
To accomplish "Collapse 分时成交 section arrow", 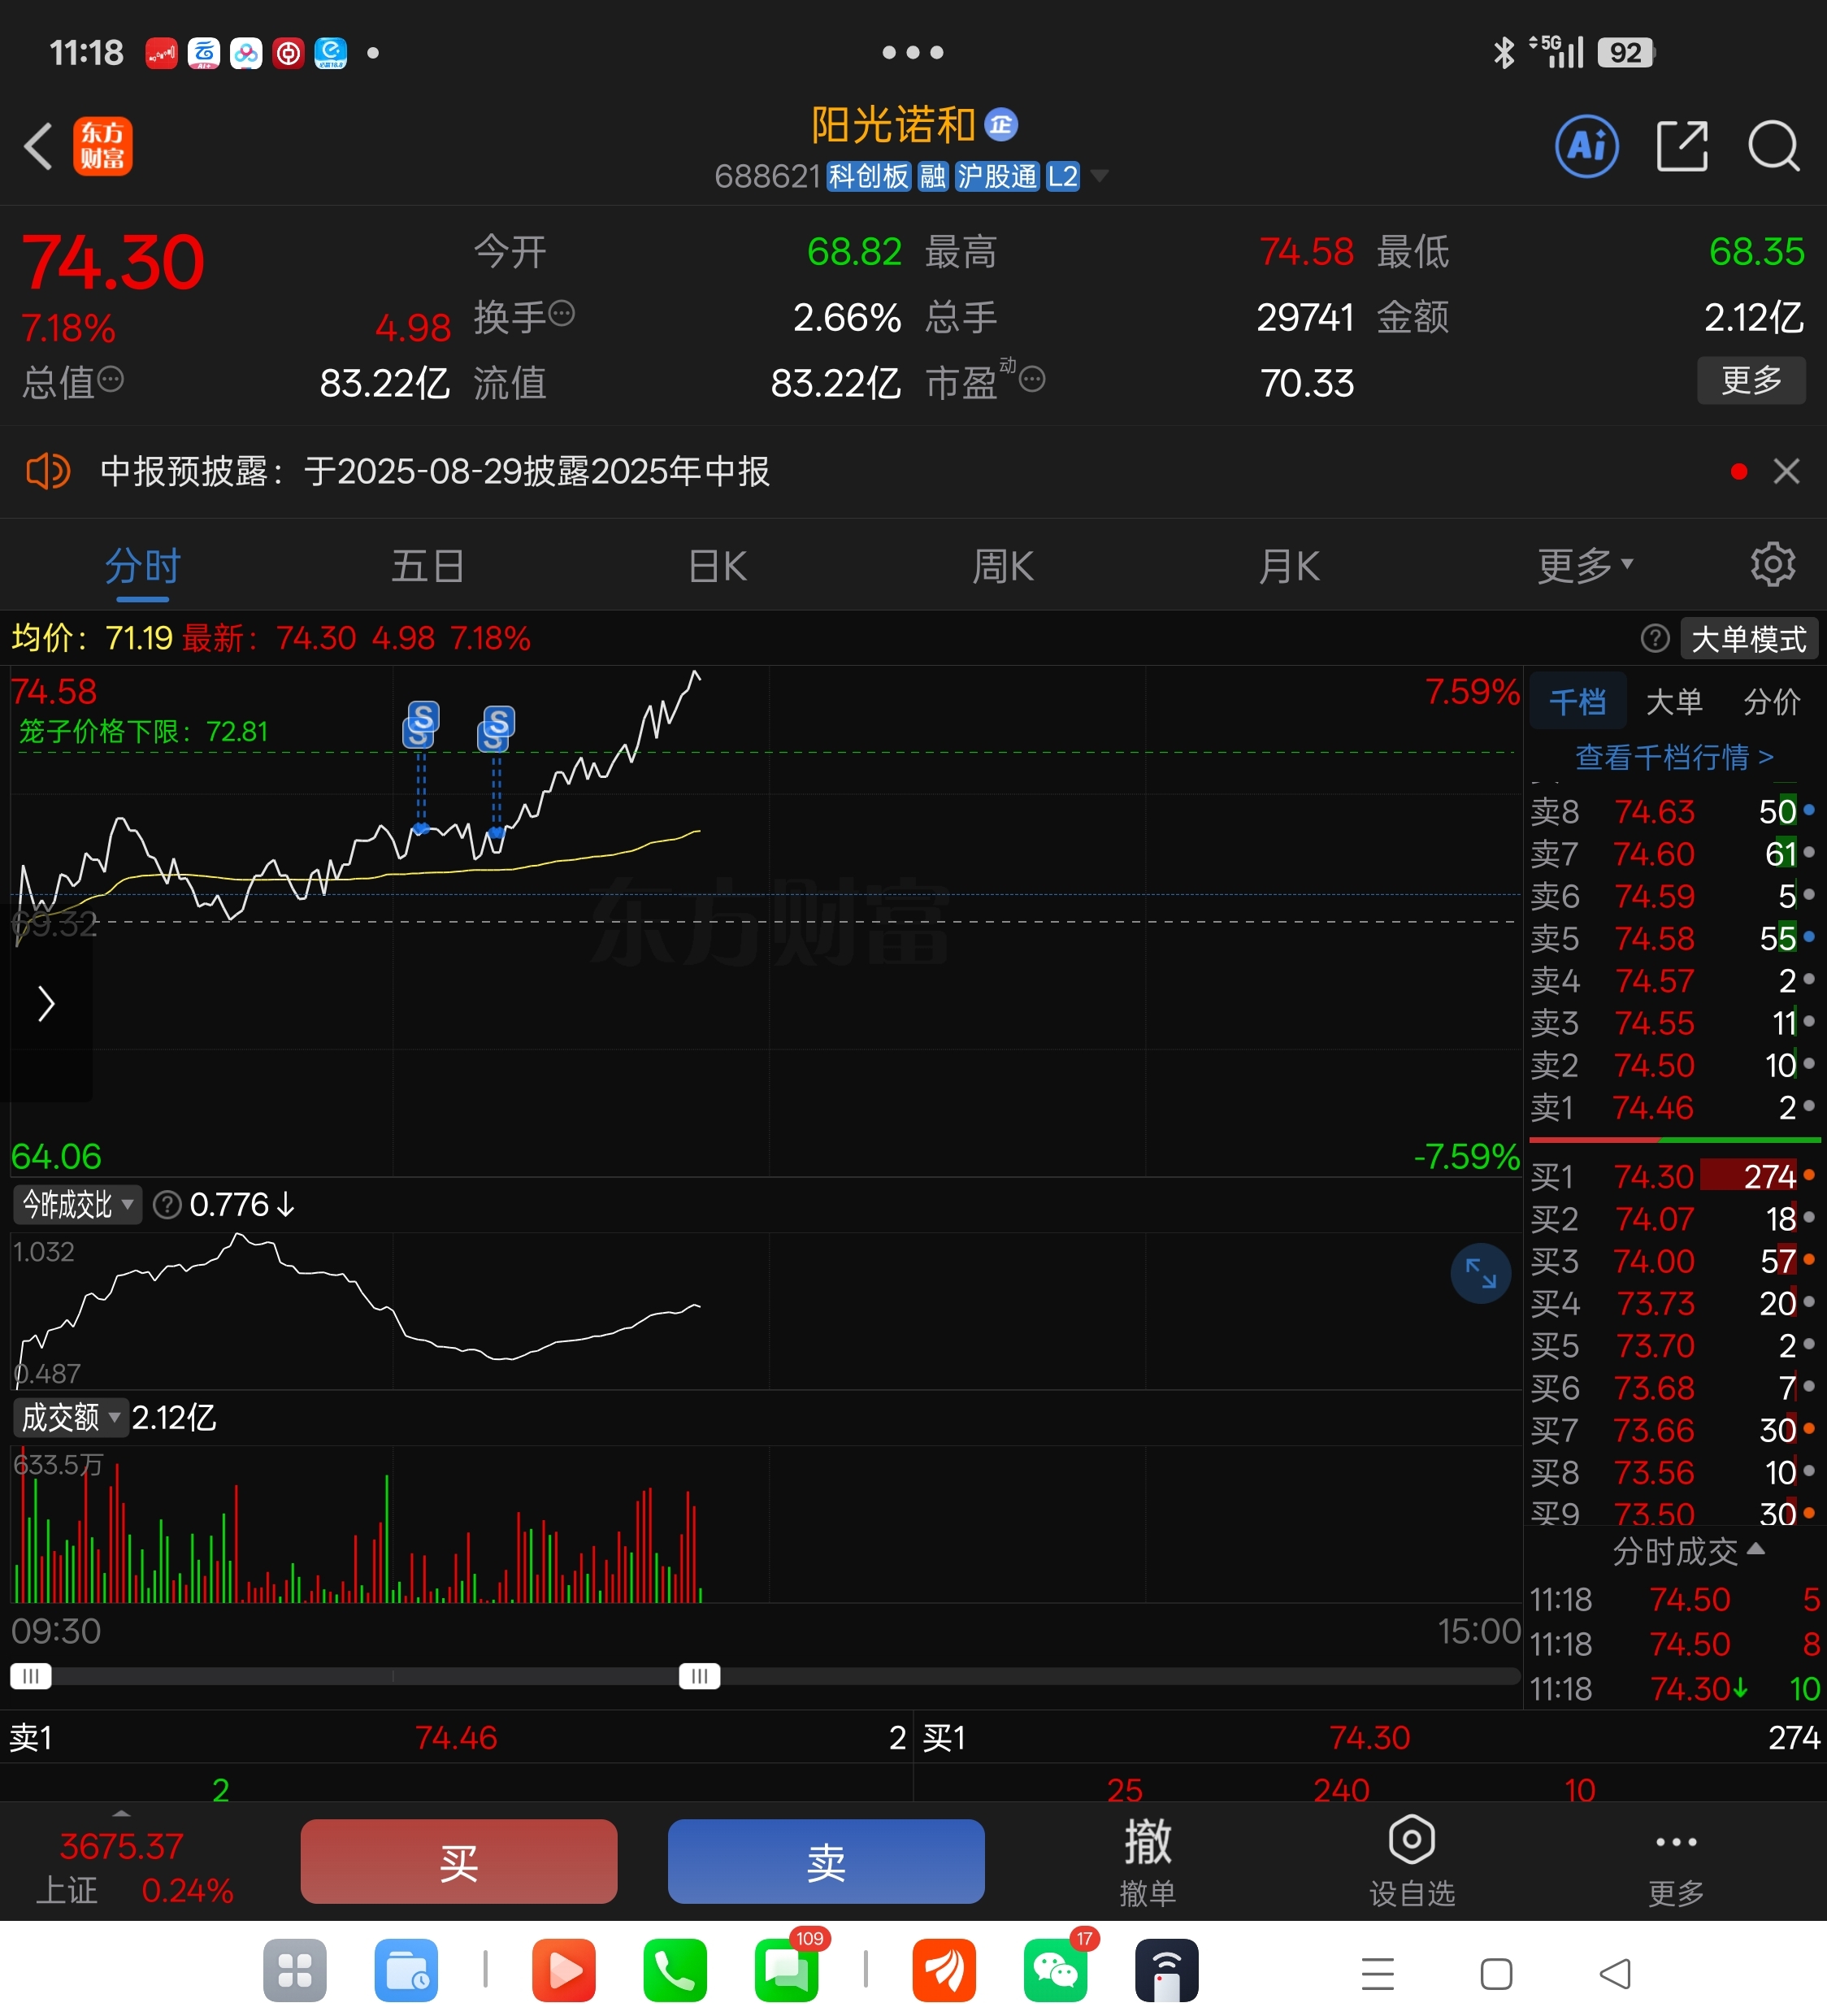I will coord(1755,1550).
